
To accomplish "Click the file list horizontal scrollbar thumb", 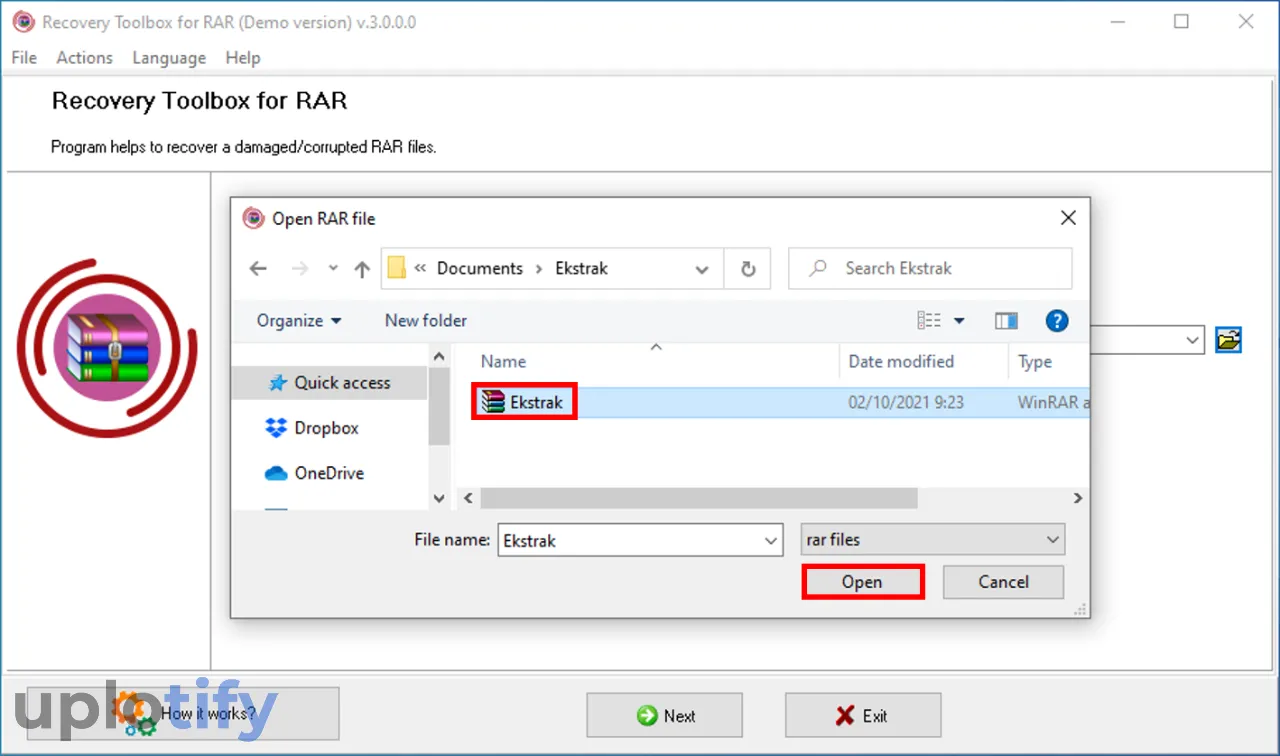I will [x=698, y=498].
